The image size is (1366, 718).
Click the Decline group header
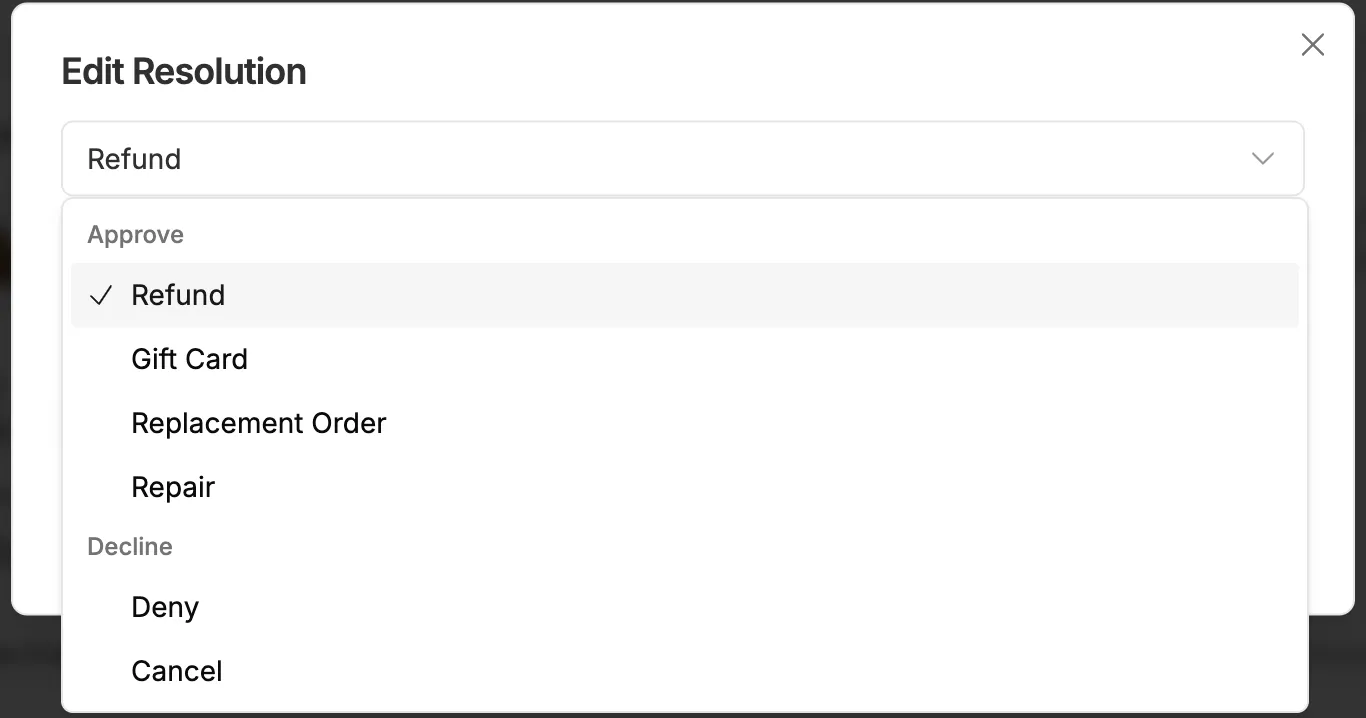point(129,546)
